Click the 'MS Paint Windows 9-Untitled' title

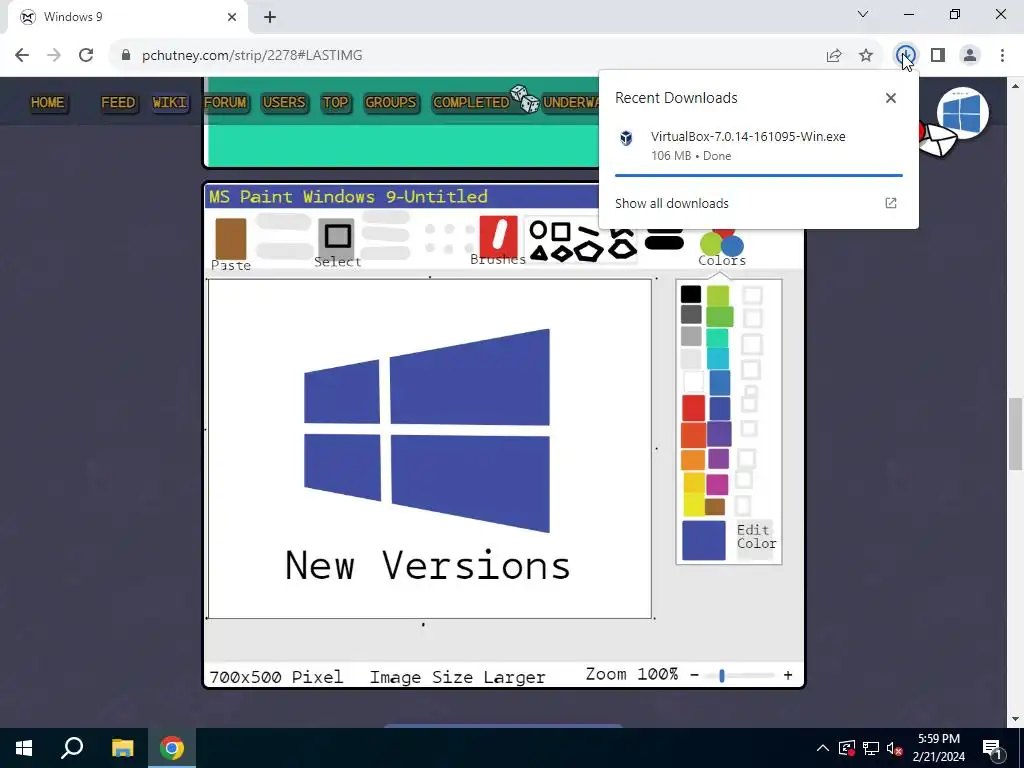pyautogui.click(x=349, y=197)
